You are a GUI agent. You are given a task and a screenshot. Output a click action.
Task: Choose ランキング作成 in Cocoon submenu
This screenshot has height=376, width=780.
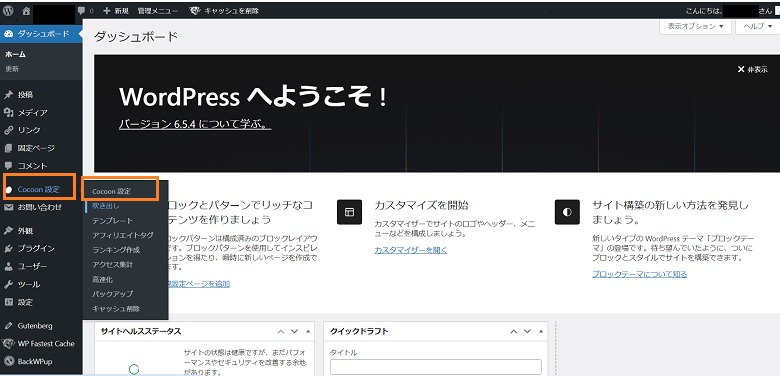116,250
